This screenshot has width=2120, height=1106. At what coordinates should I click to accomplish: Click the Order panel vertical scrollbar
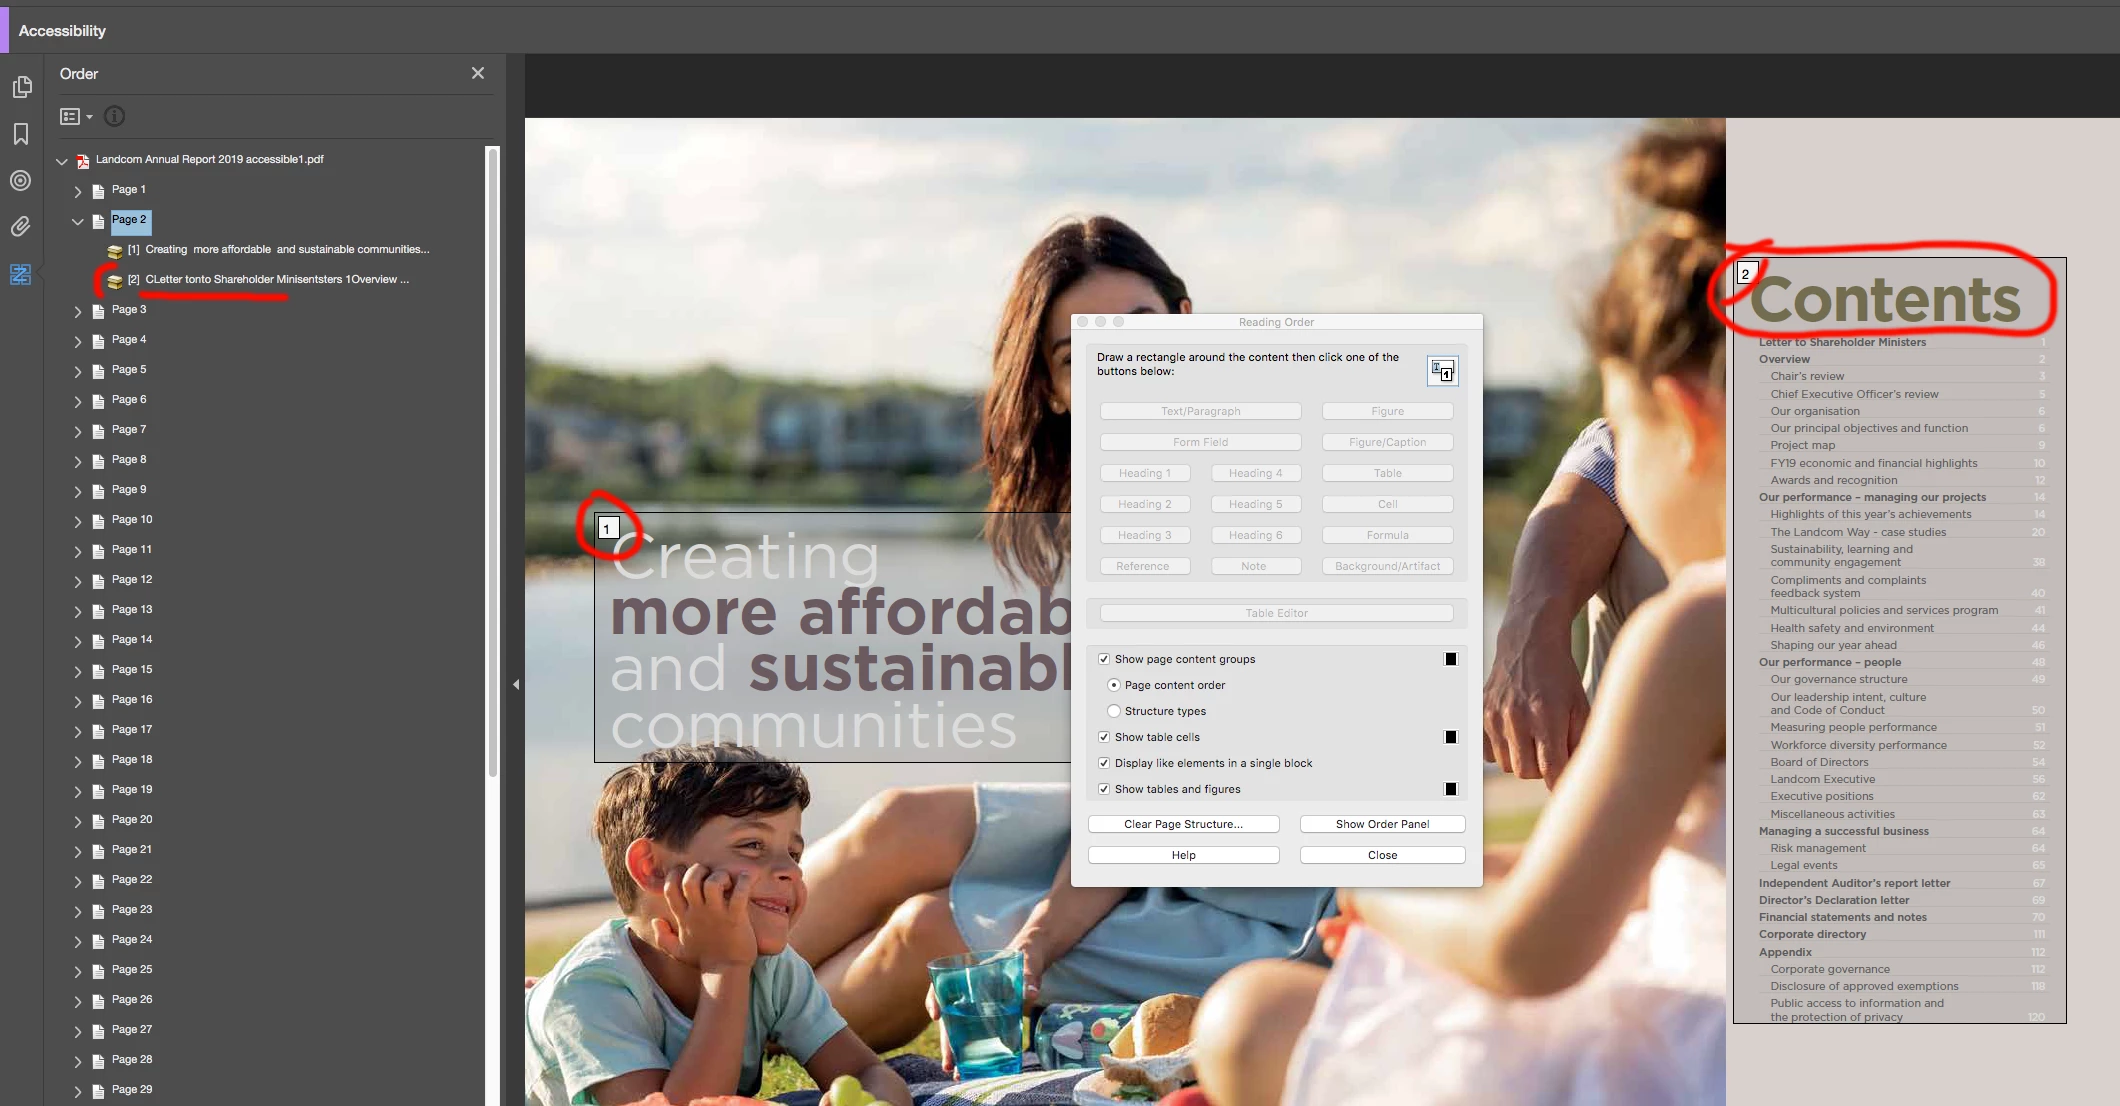(492, 460)
